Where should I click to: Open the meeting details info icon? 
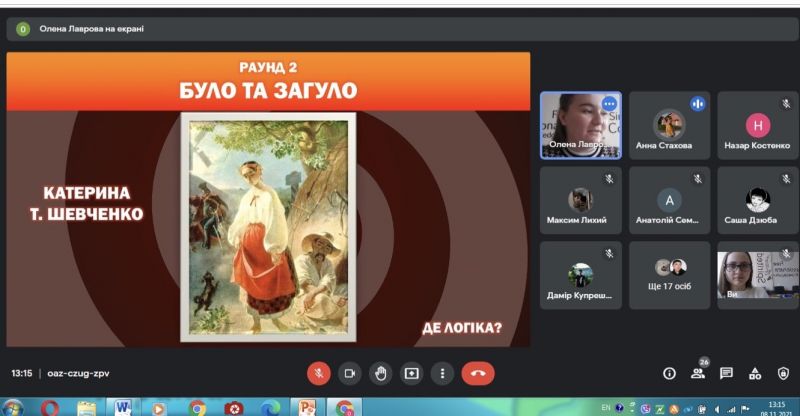point(669,374)
